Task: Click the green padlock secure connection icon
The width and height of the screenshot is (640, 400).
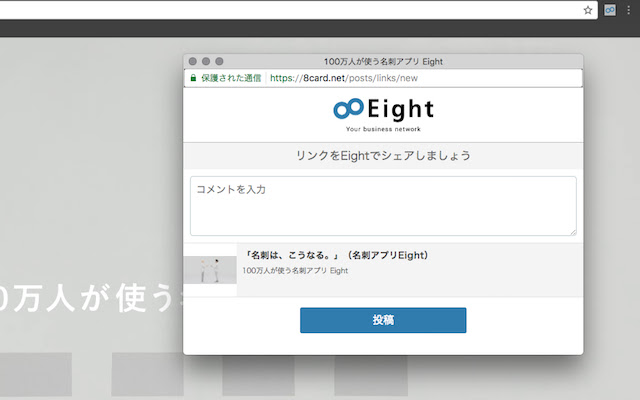Action: pyautogui.click(x=193, y=78)
